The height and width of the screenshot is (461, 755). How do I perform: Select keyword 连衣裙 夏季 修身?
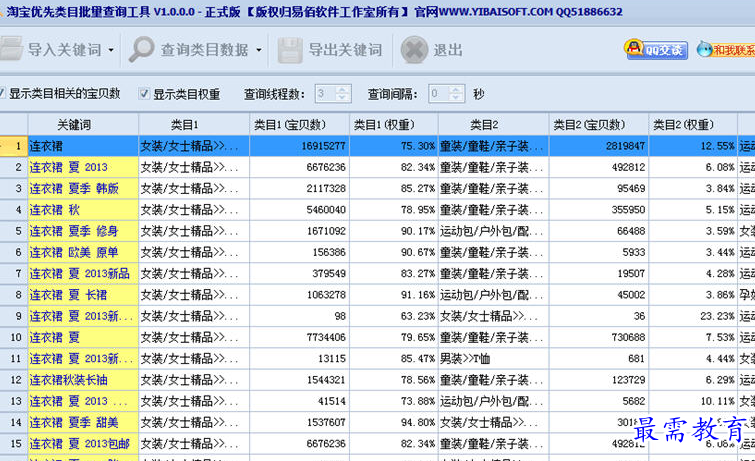[x=83, y=231]
